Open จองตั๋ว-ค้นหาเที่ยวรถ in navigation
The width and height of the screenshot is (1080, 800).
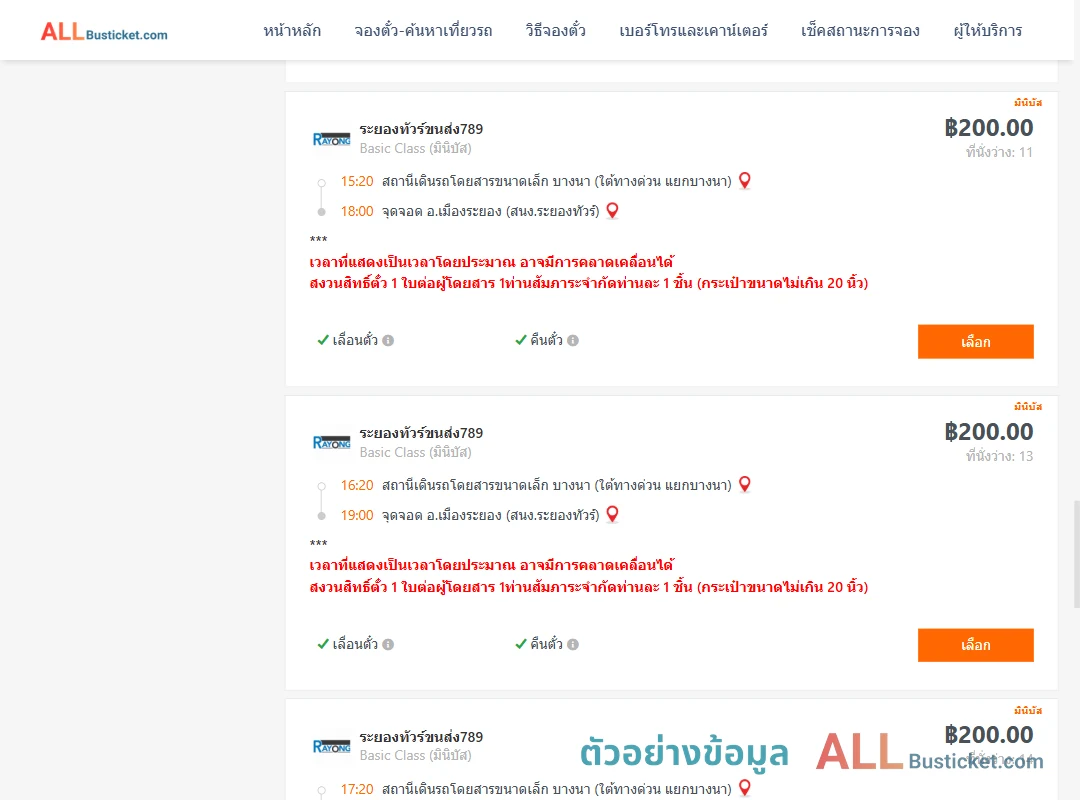pos(423,31)
